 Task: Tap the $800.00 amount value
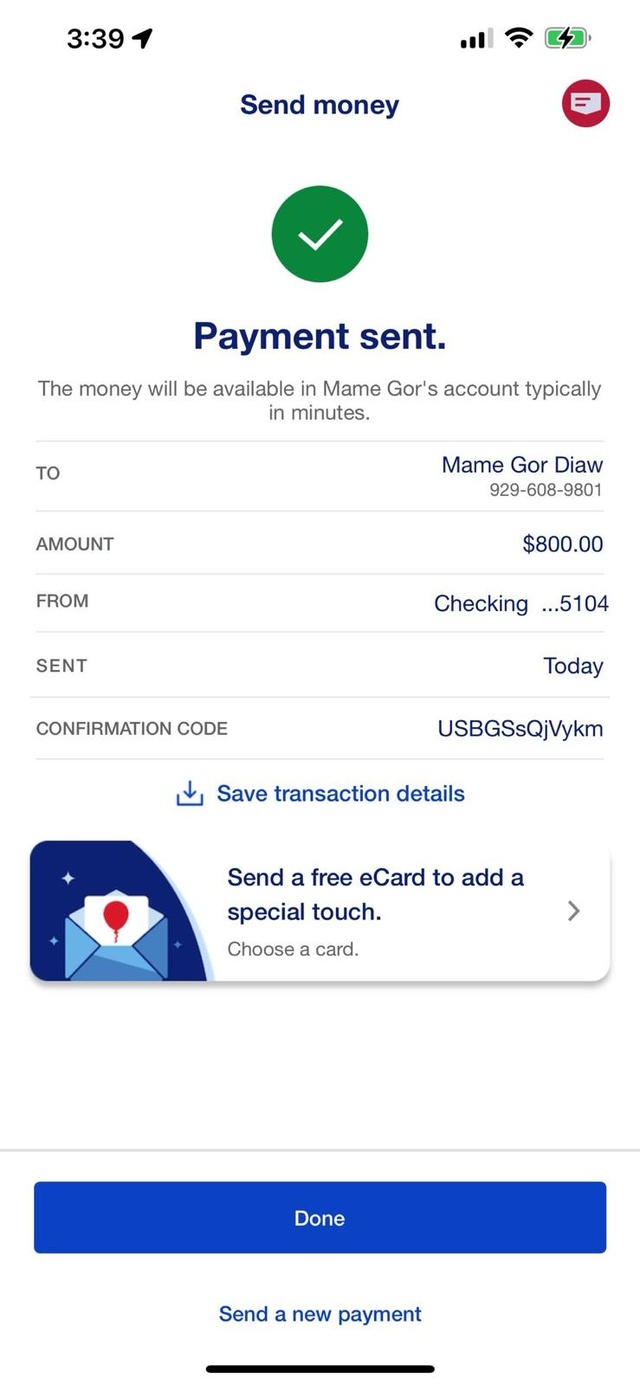tap(563, 544)
